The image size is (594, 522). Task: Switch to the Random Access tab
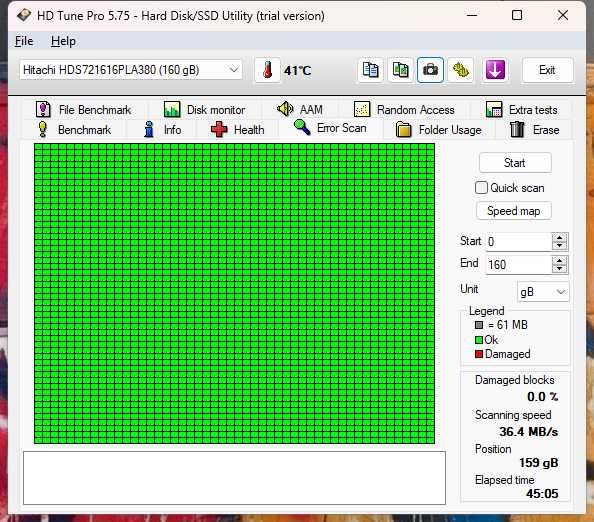[x=404, y=109]
